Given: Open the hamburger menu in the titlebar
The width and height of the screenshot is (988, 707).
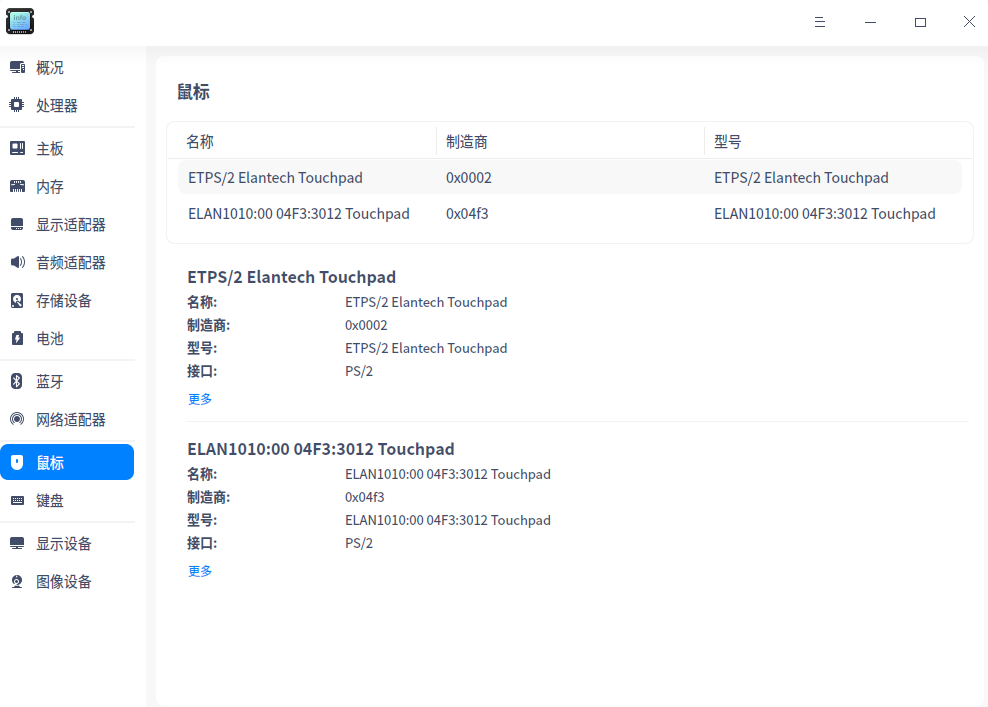Looking at the screenshot, I should click(820, 21).
